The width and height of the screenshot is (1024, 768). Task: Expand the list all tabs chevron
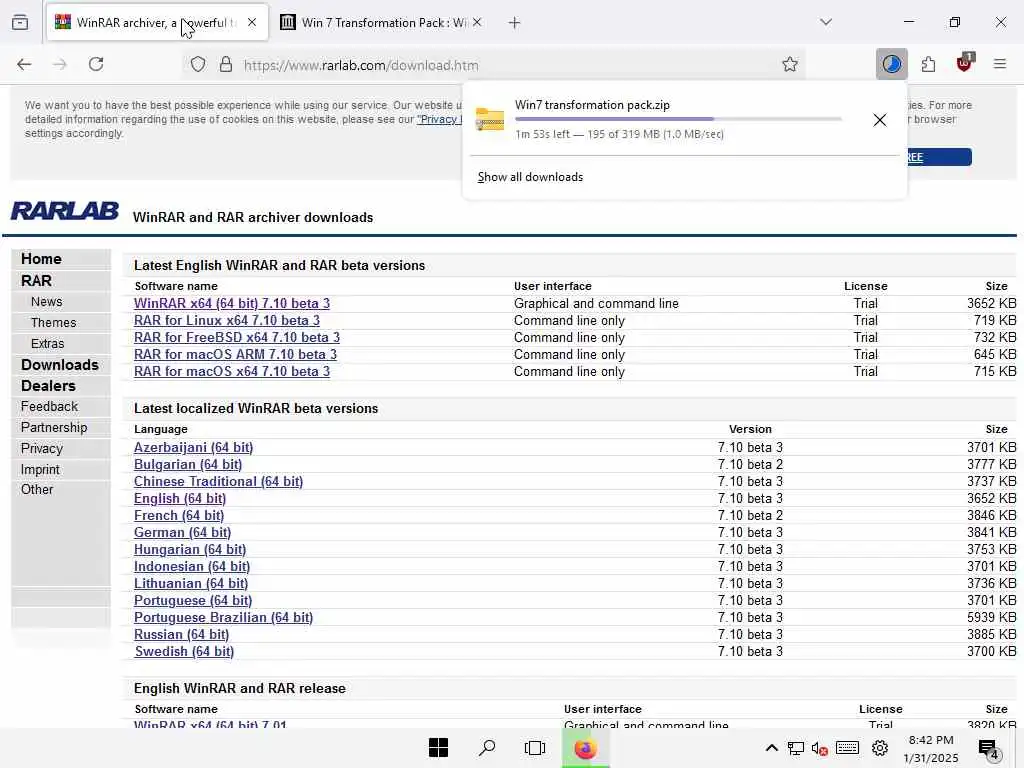[x=826, y=22]
